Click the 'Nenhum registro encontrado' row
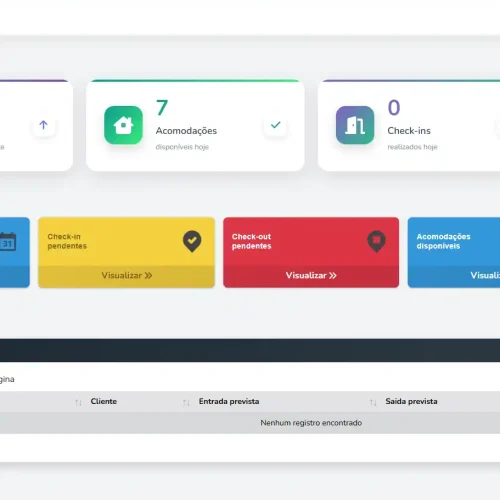 (250, 423)
